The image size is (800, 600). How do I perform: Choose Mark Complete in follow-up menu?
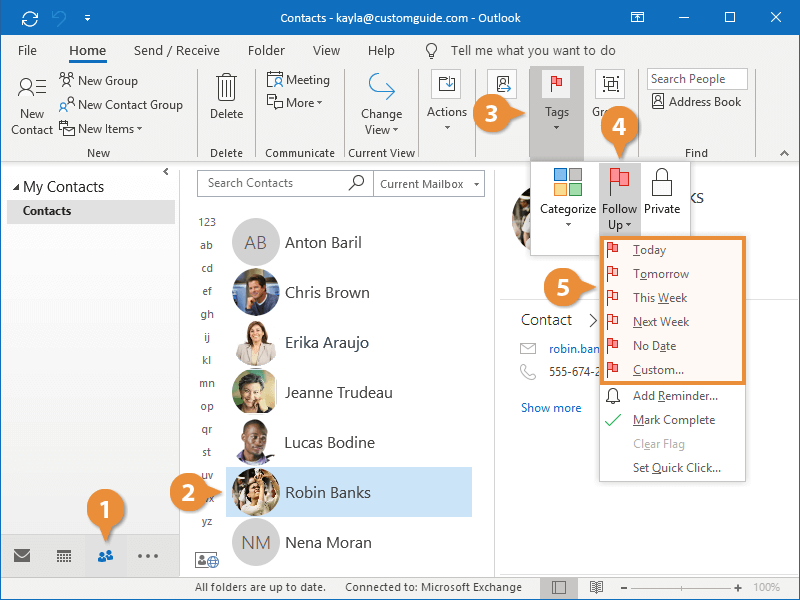672,420
